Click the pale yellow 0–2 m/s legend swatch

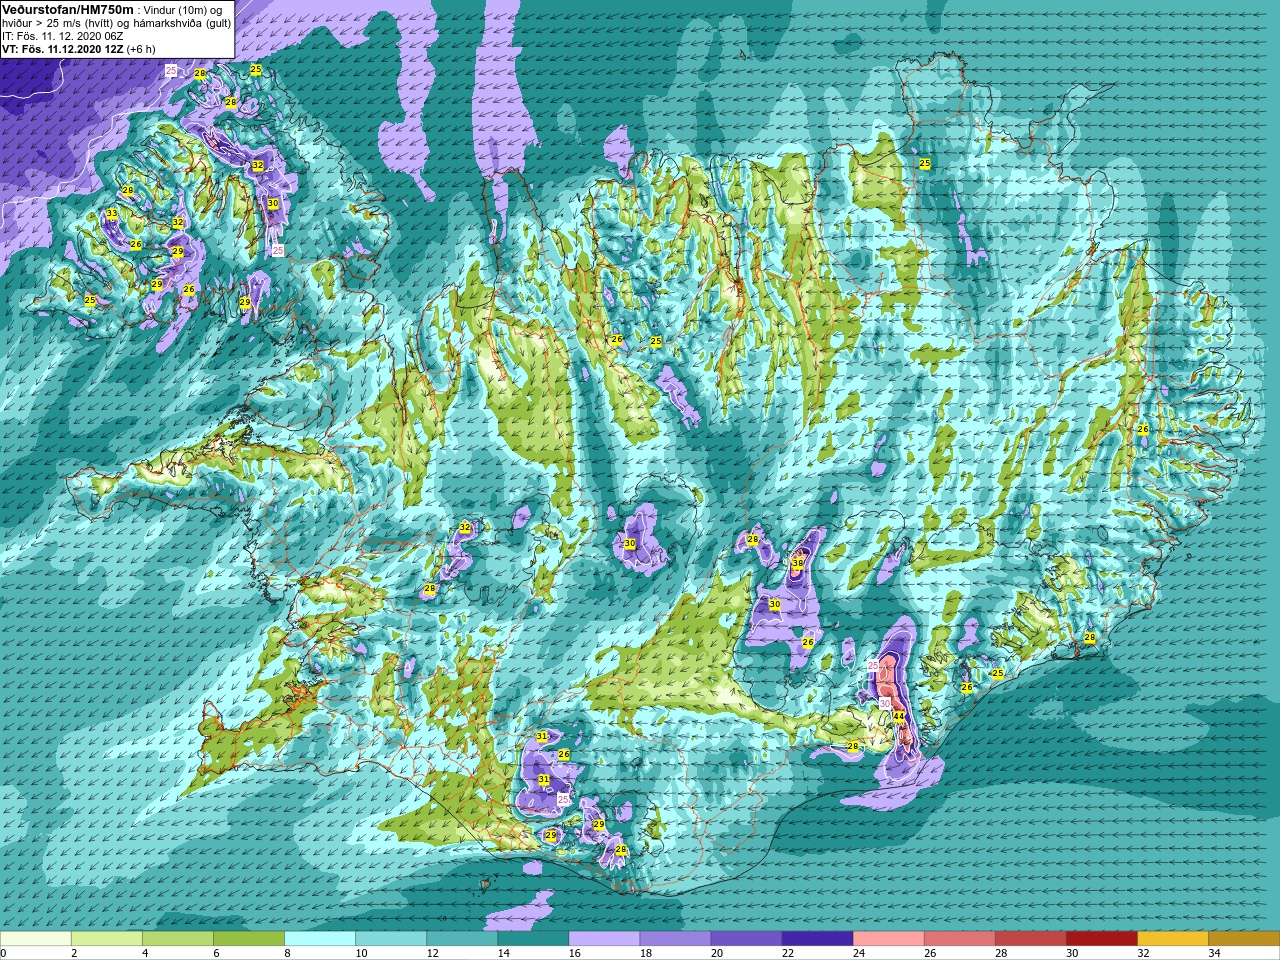click(x=36, y=938)
